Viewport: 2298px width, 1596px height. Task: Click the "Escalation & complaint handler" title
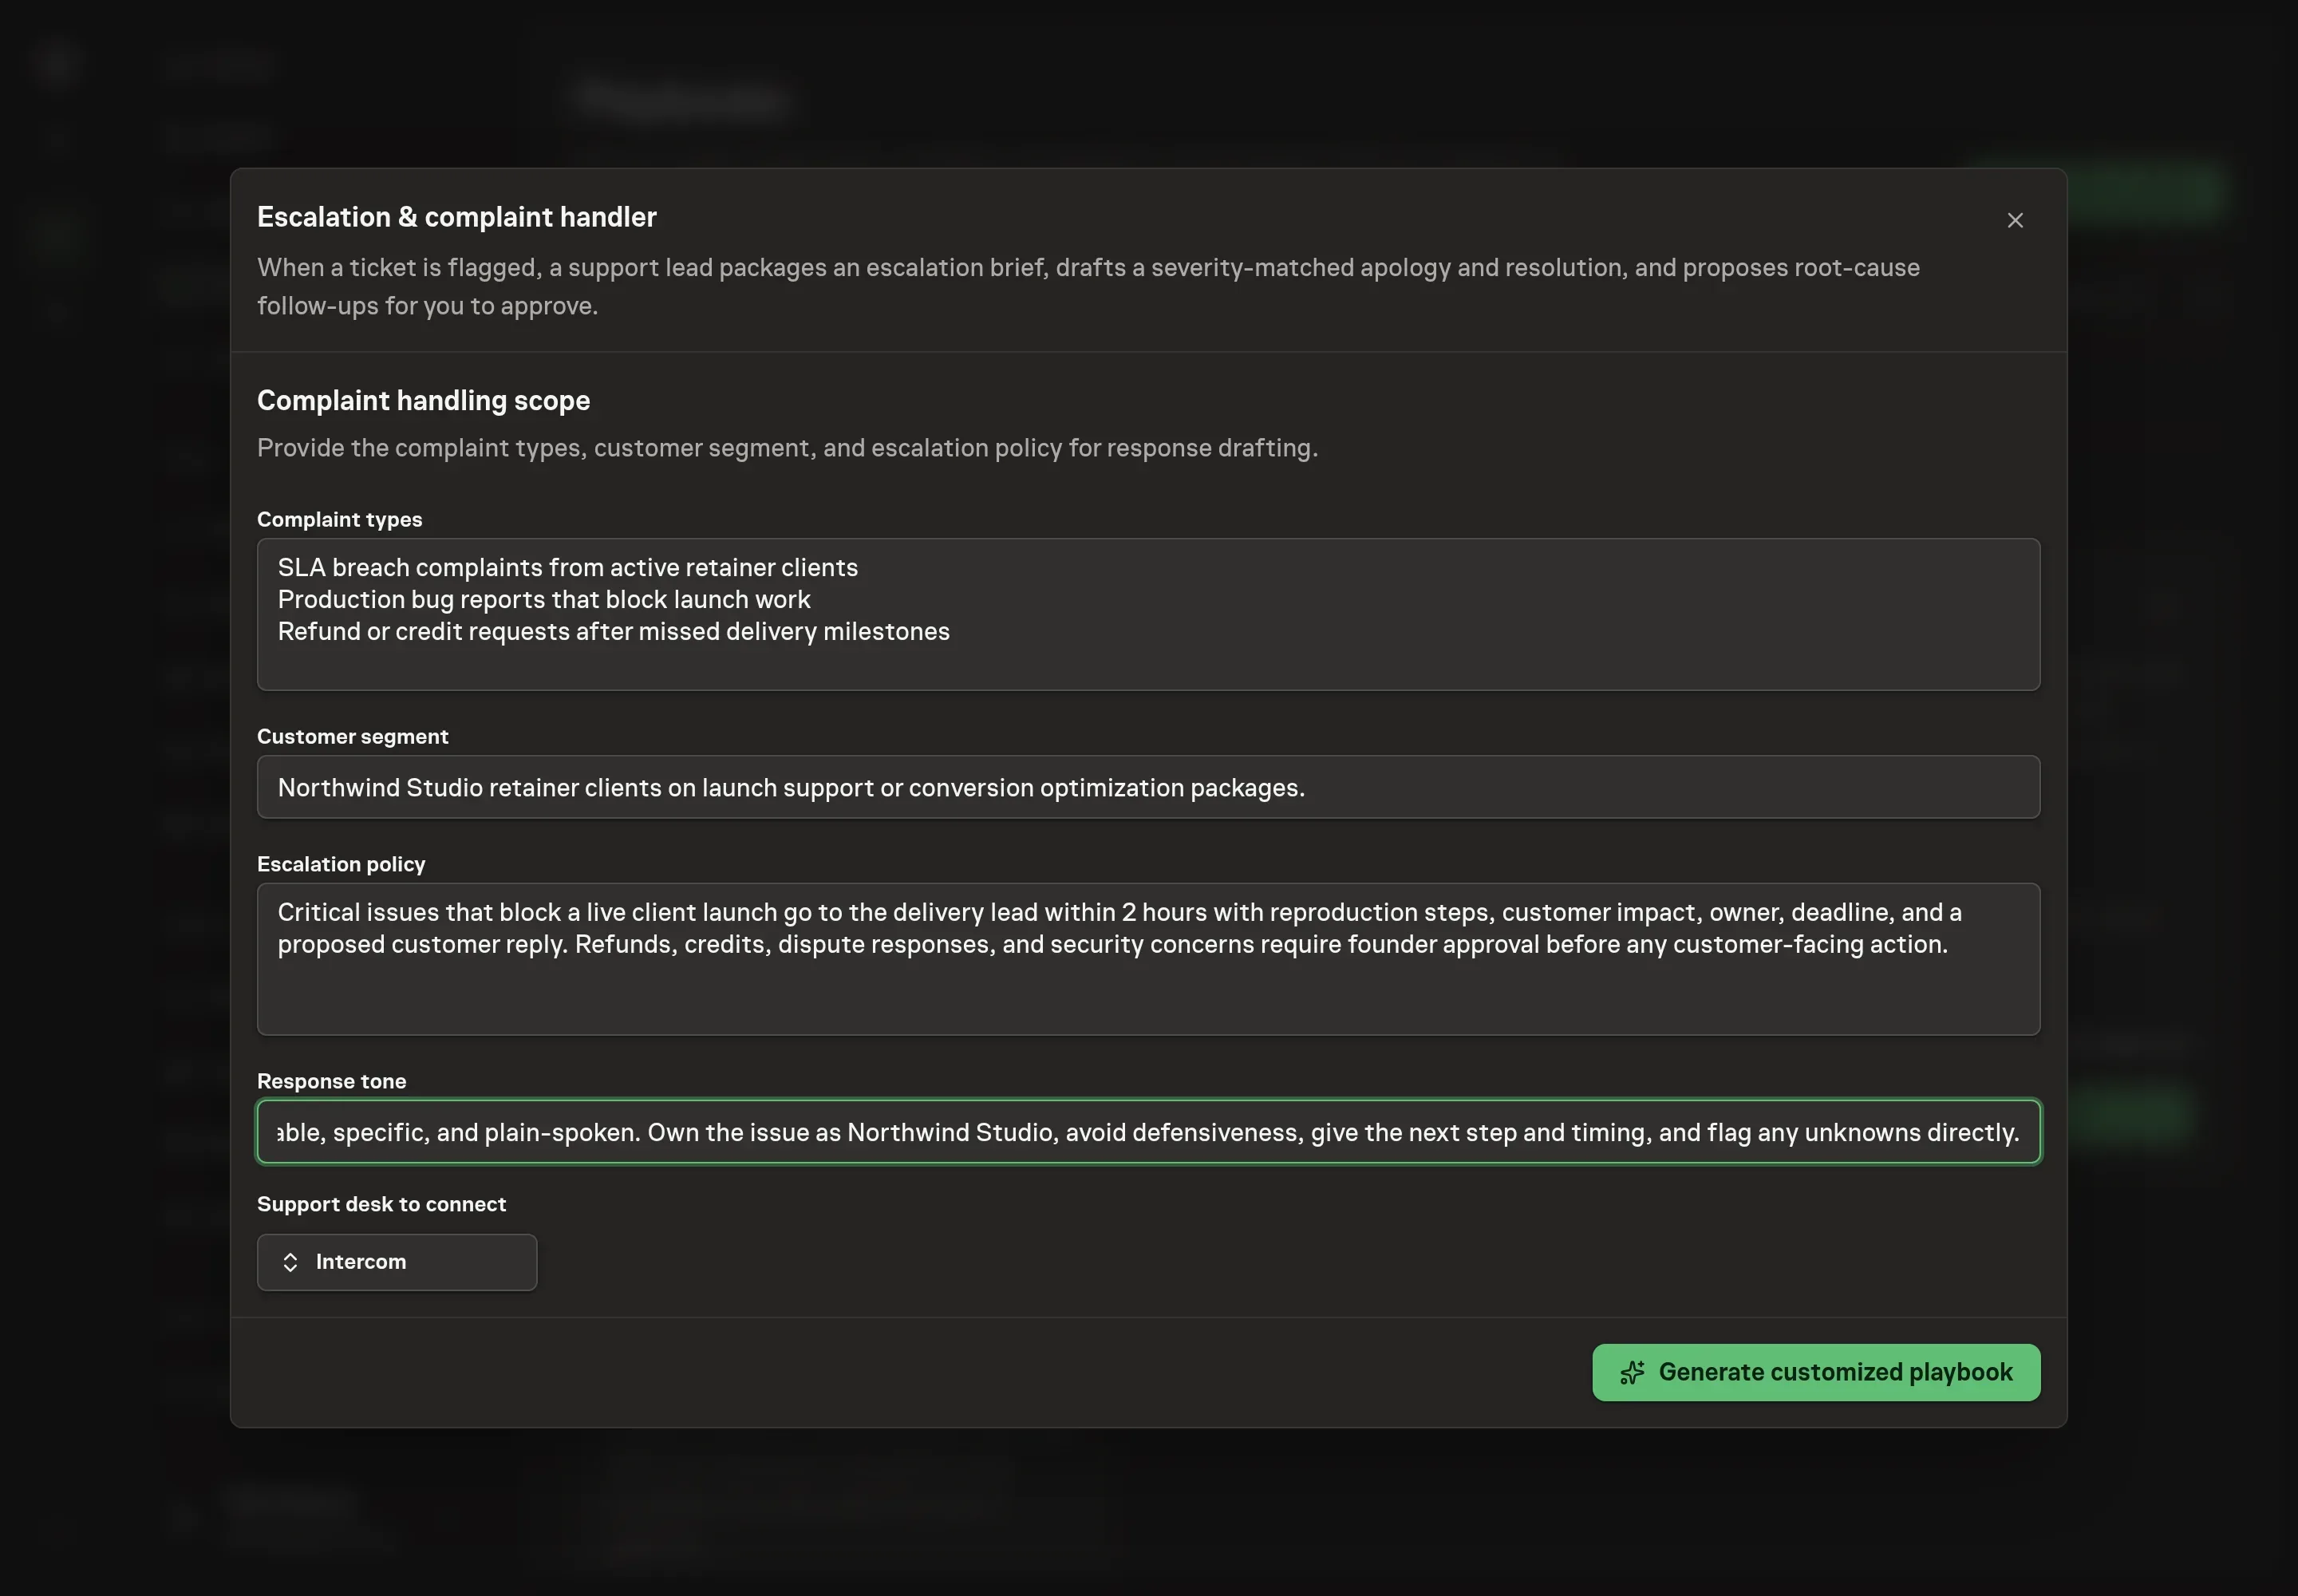[456, 217]
